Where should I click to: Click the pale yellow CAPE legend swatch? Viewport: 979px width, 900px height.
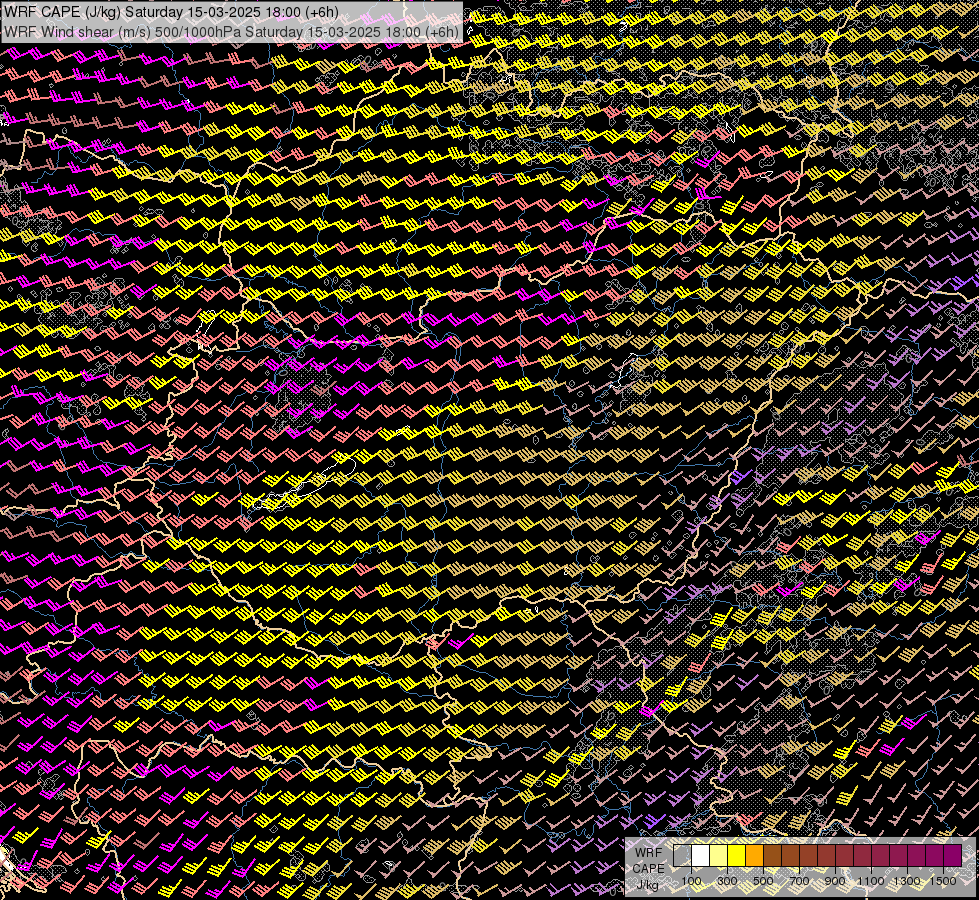(719, 855)
